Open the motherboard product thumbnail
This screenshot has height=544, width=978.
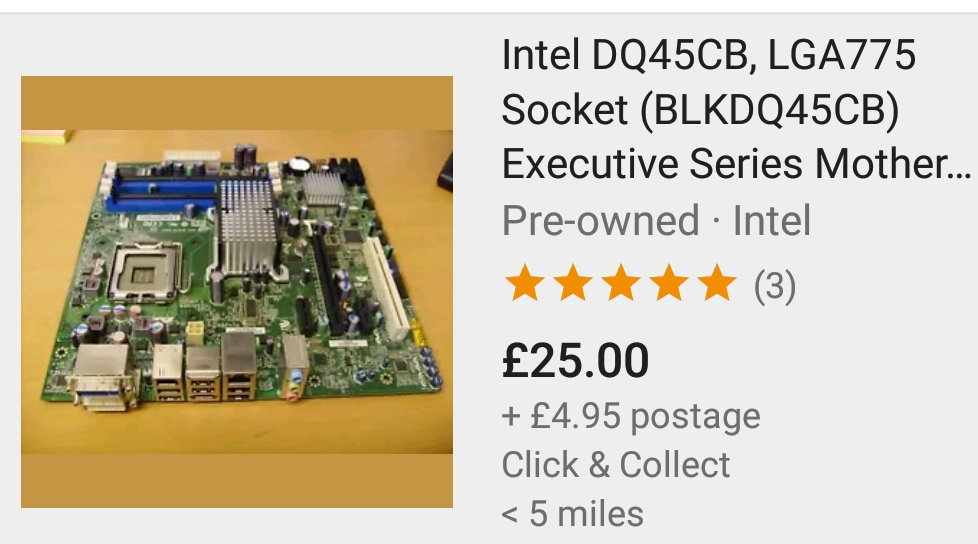pyautogui.click(x=237, y=291)
